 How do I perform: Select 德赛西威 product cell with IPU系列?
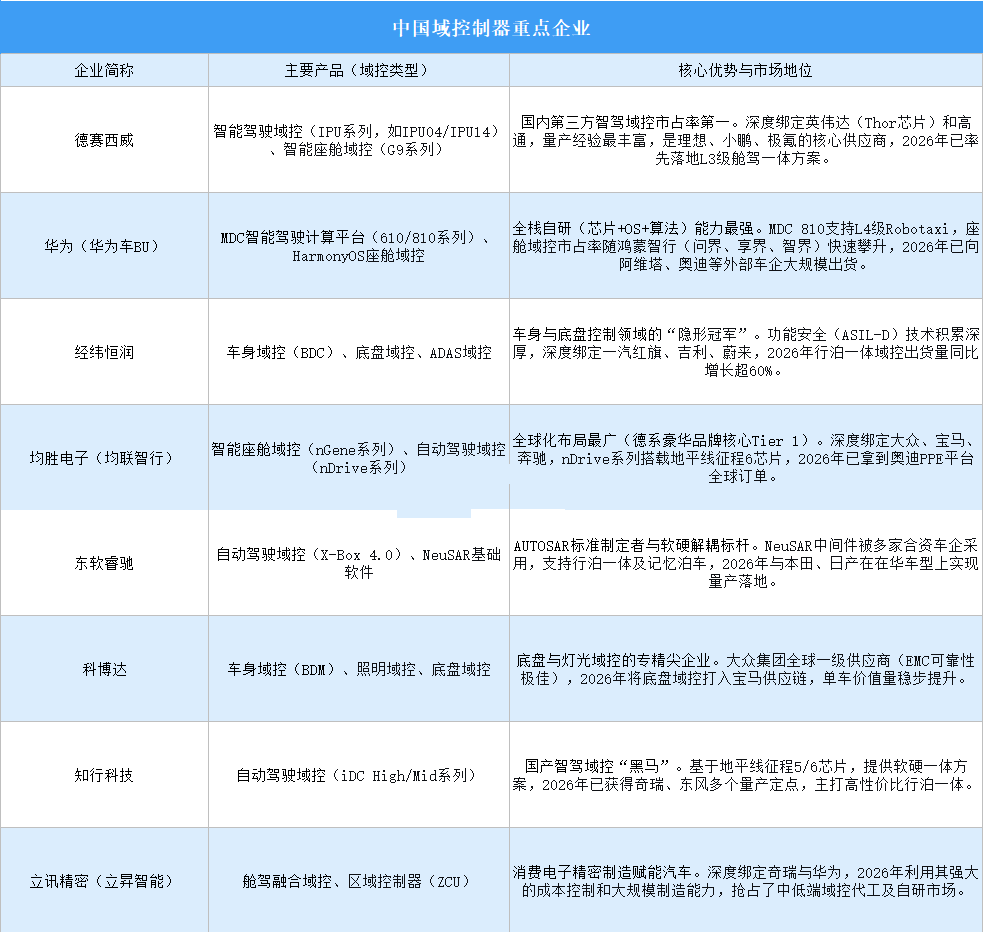pos(359,140)
